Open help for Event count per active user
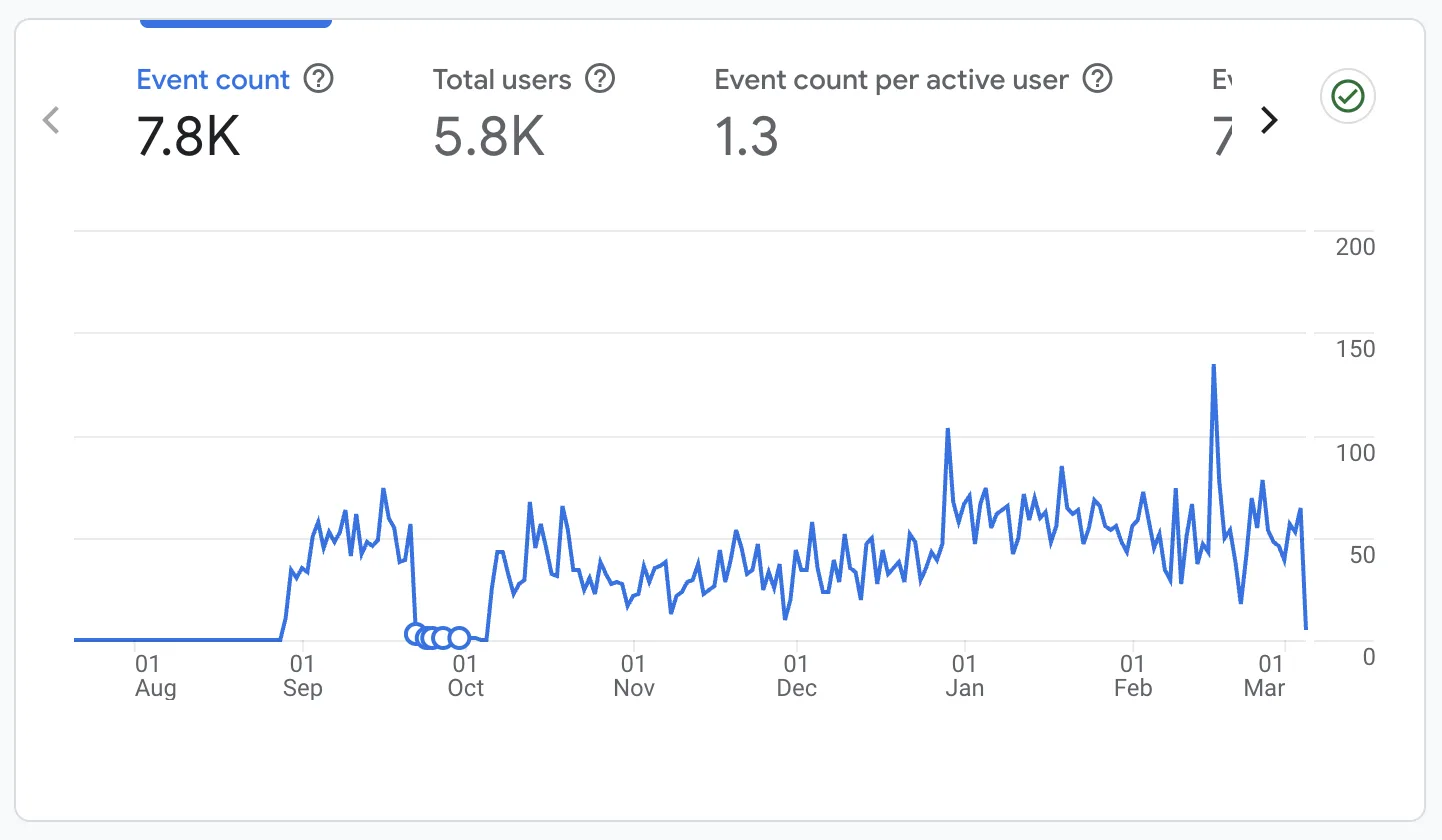This screenshot has height=840, width=1442. coord(1098,79)
